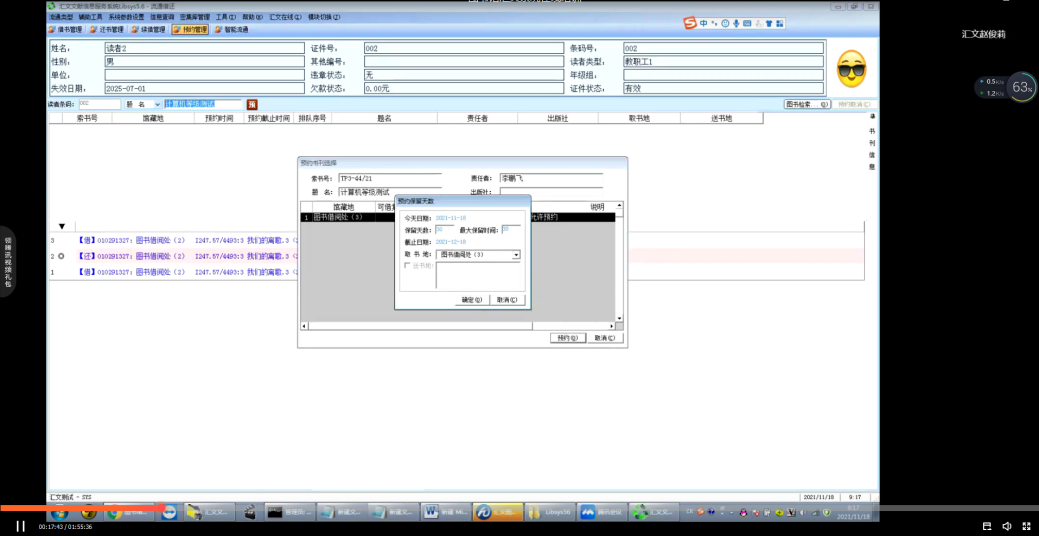Click the 预约时间 column header
1039x536 pixels.
pos(219,119)
